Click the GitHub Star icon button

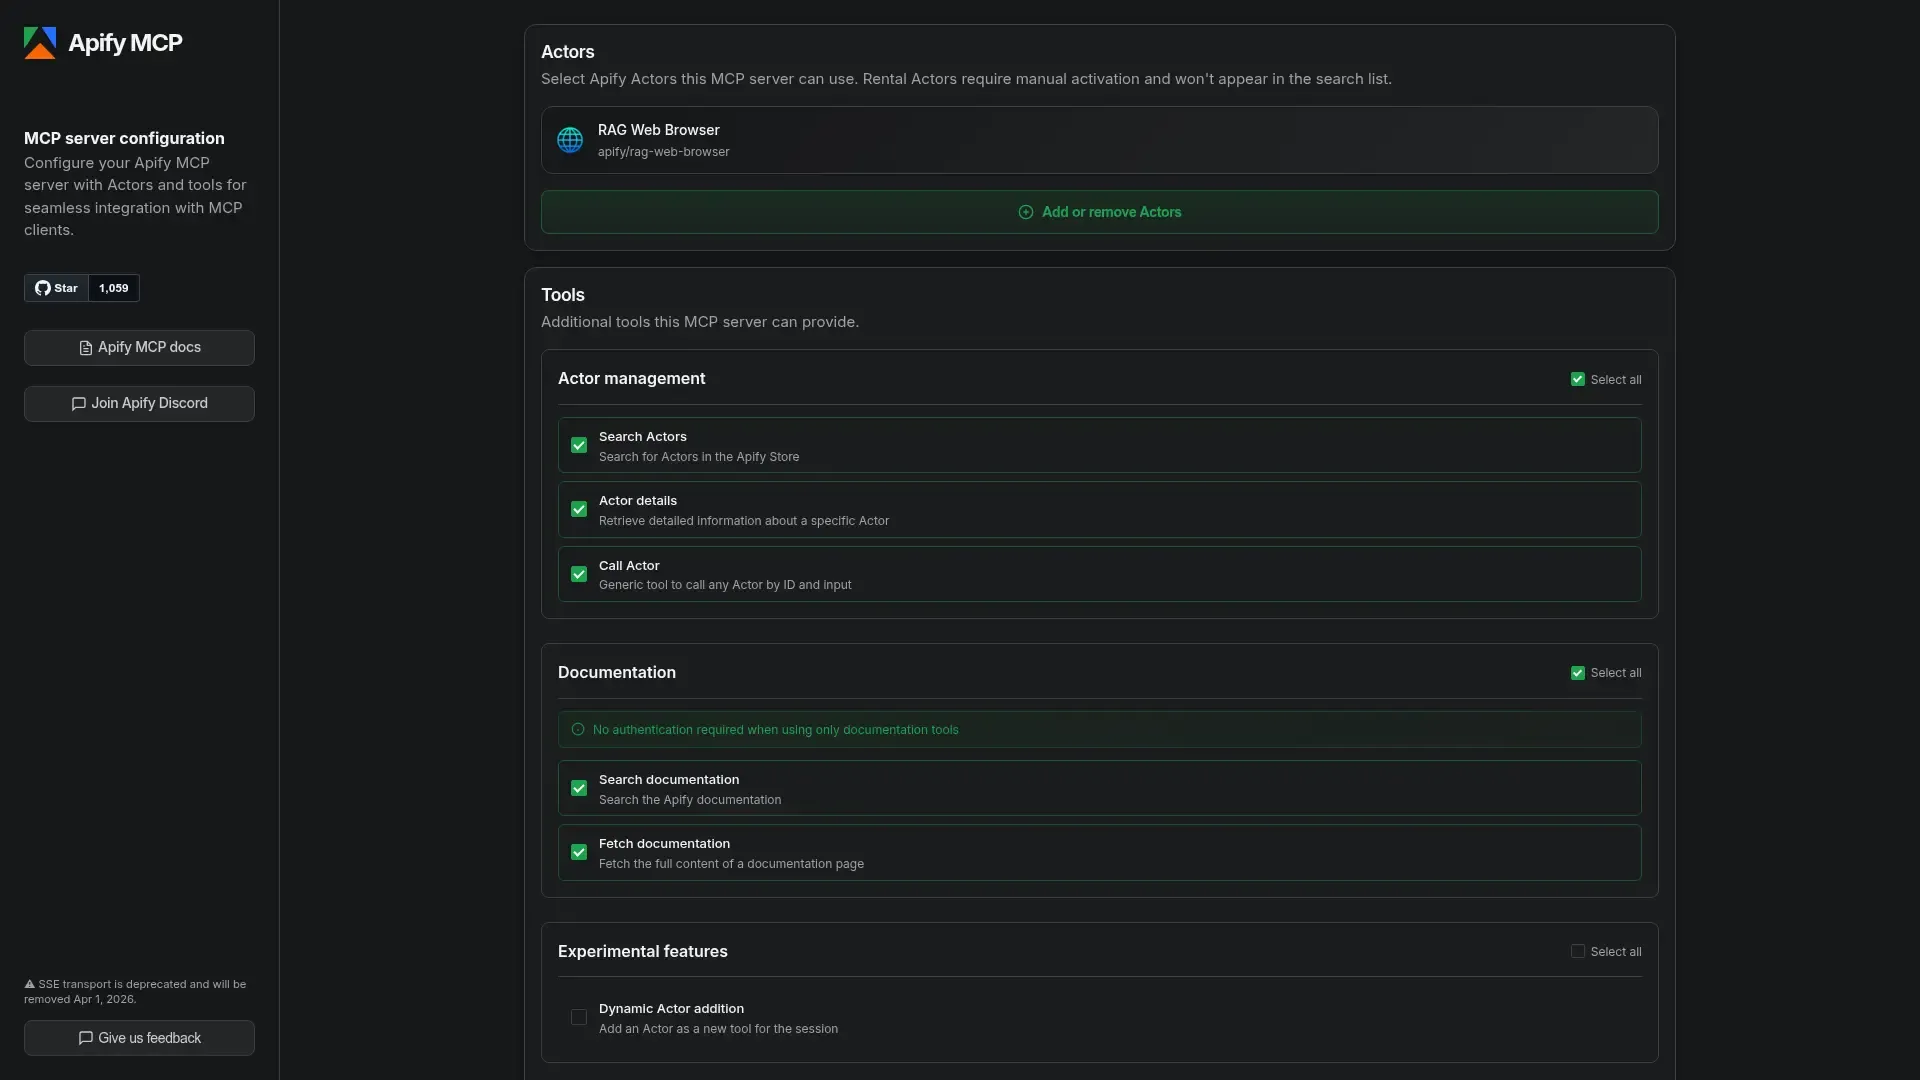pyautogui.click(x=56, y=288)
